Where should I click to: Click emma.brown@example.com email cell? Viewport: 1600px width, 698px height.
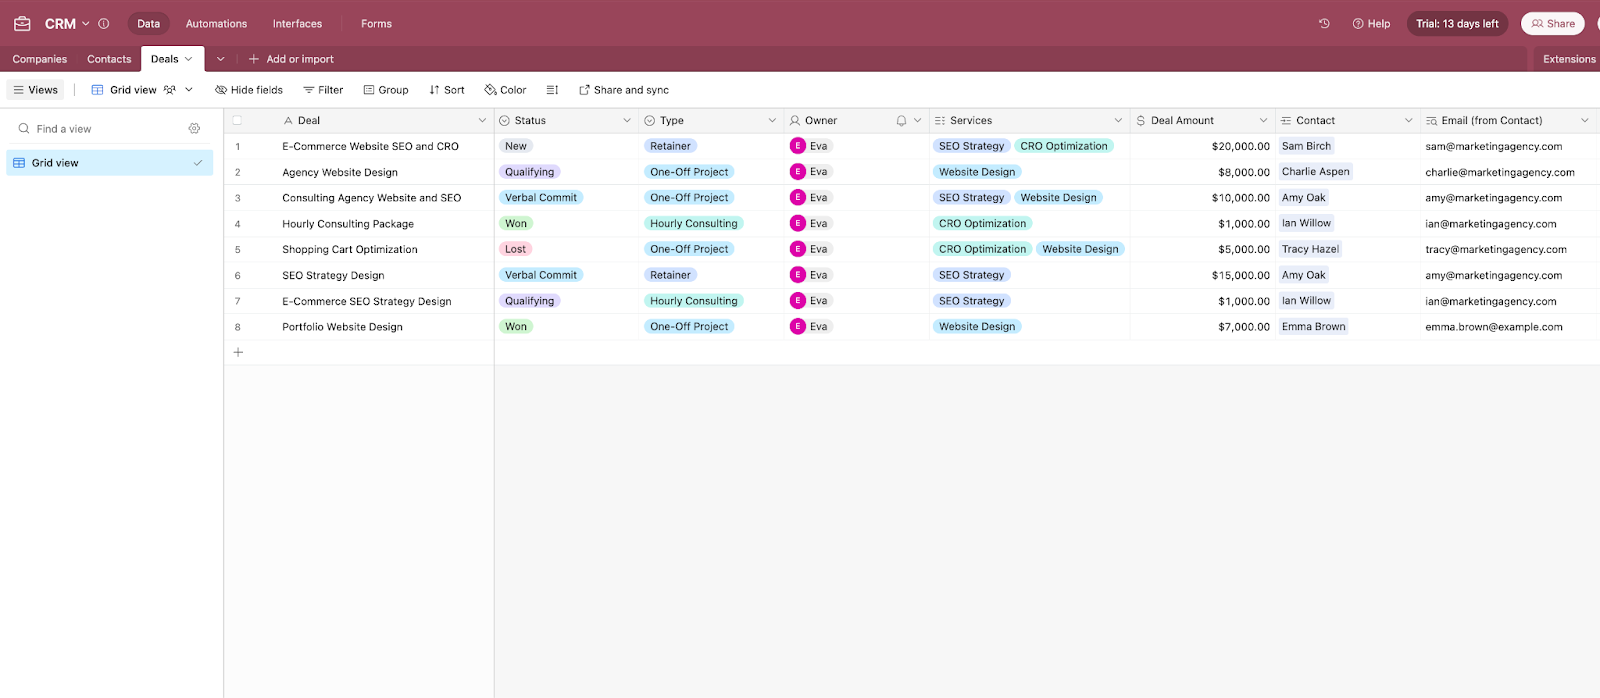[1494, 327]
